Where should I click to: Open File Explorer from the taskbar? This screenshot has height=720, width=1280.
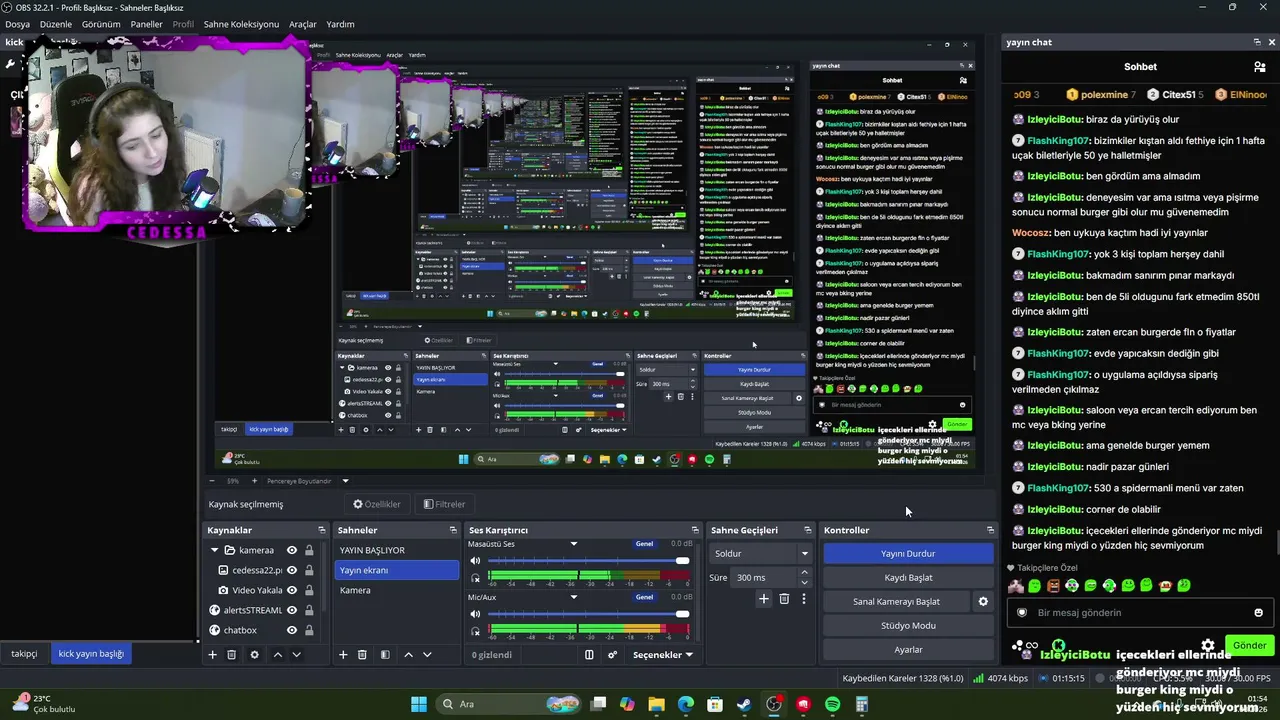point(656,704)
